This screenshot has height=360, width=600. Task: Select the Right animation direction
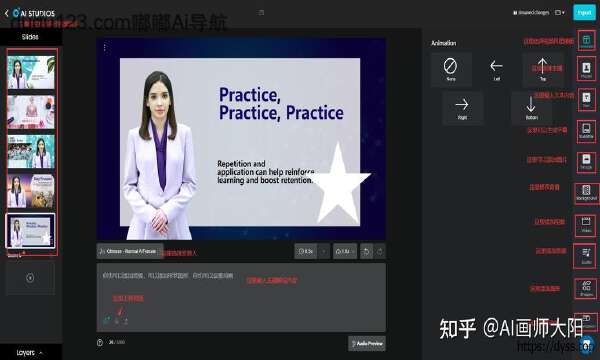(x=462, y=108)
